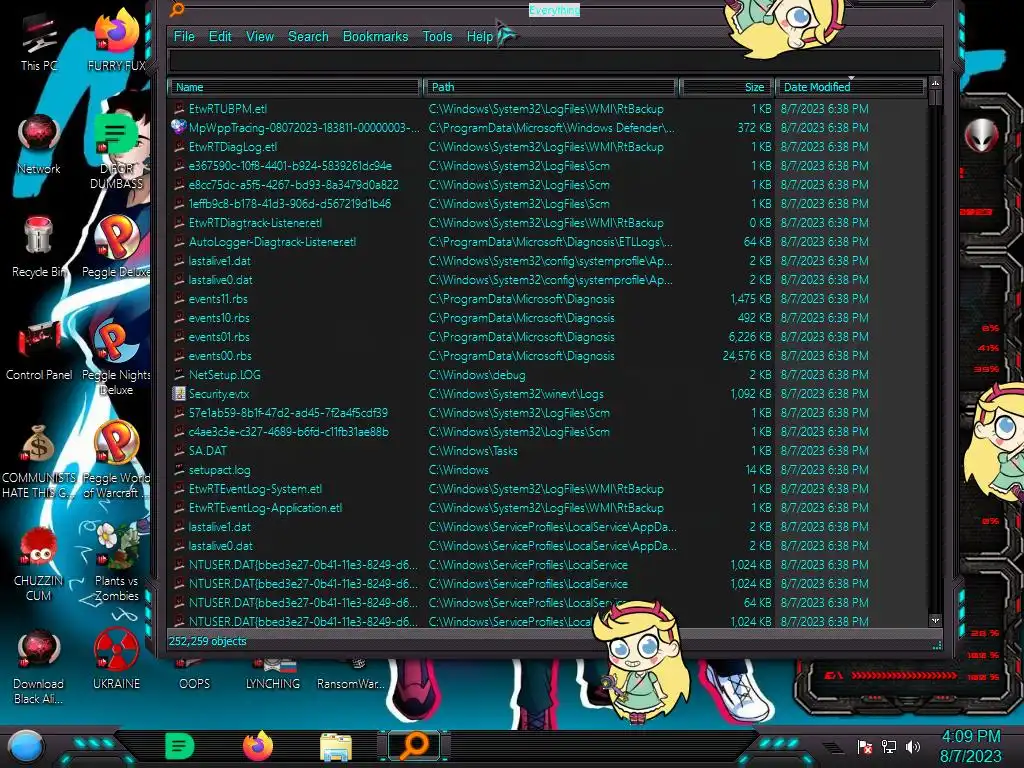This screenshot has width=1024, height=768.
Task: Select the Security.evtx file icon
Action: coord(178,394)
